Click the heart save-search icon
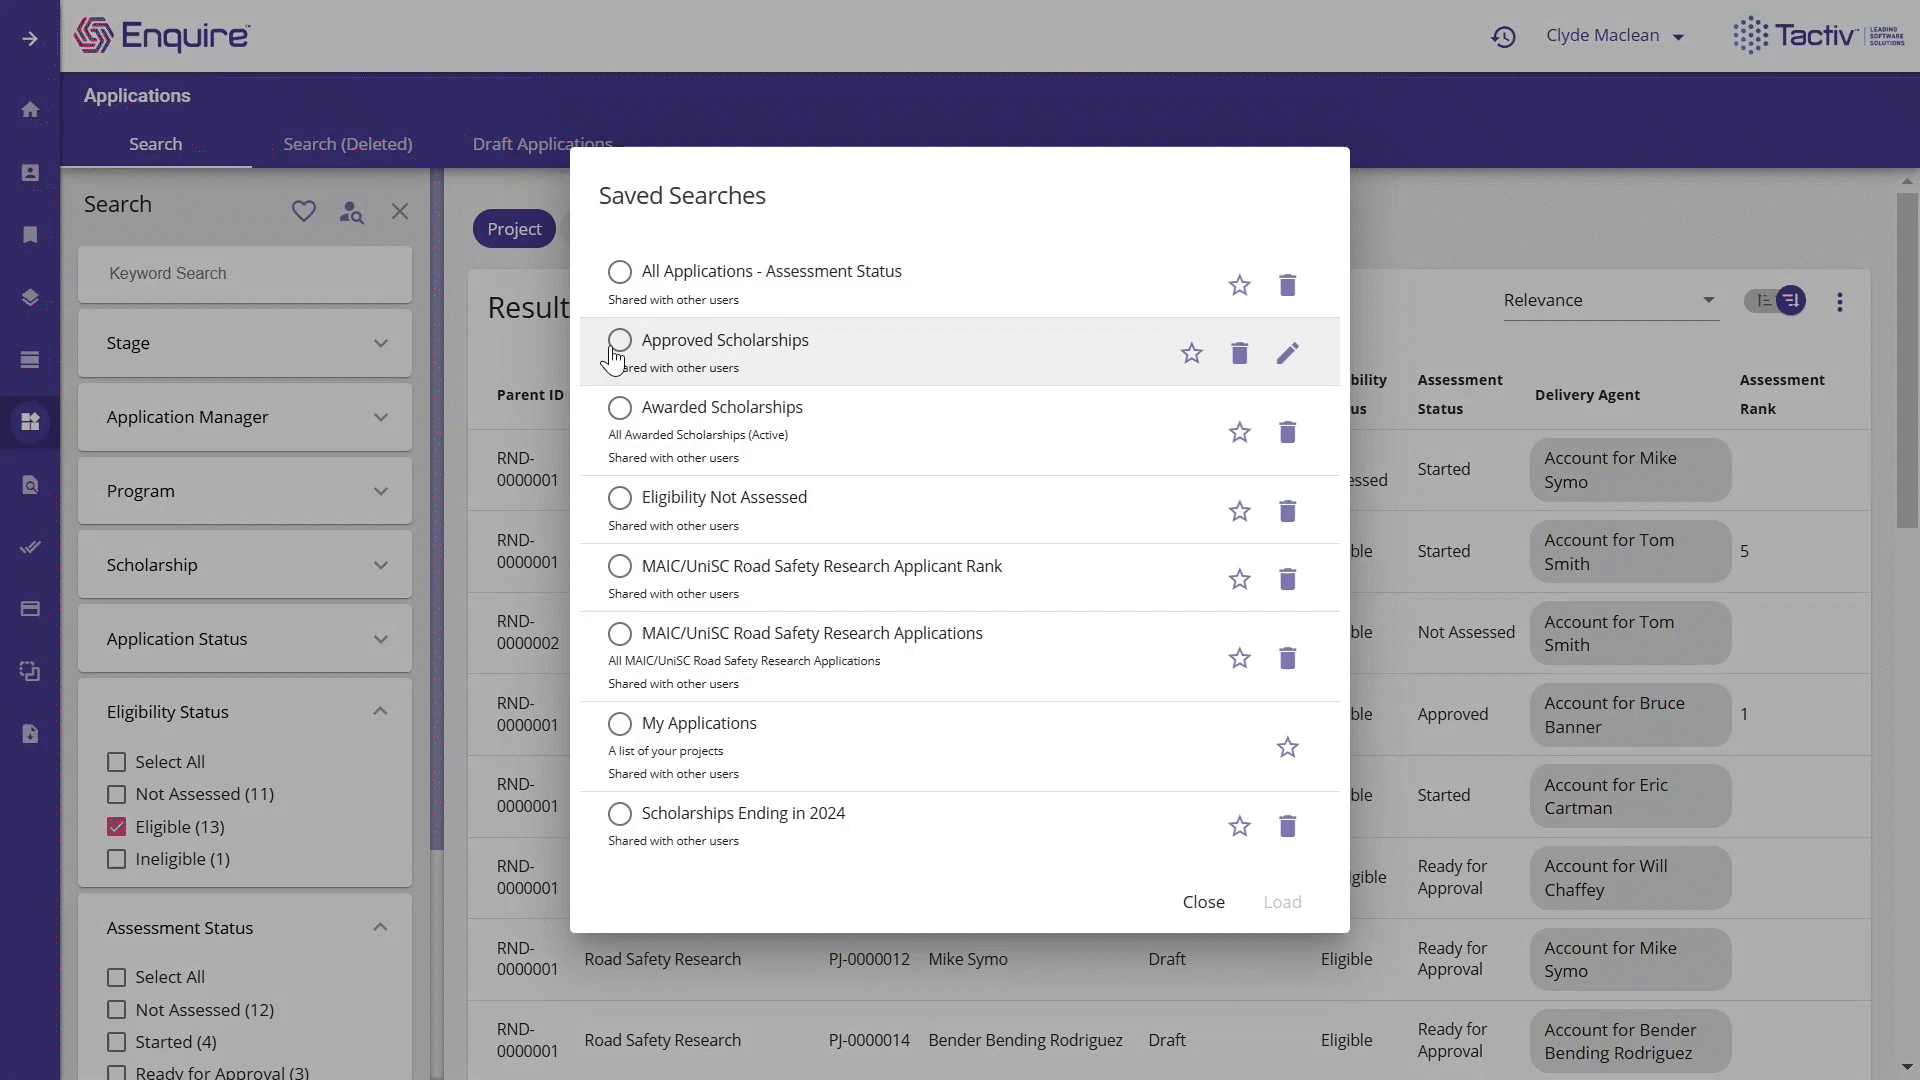The width and height of the screenshot is (1920, 1080). tap(303, 211)
